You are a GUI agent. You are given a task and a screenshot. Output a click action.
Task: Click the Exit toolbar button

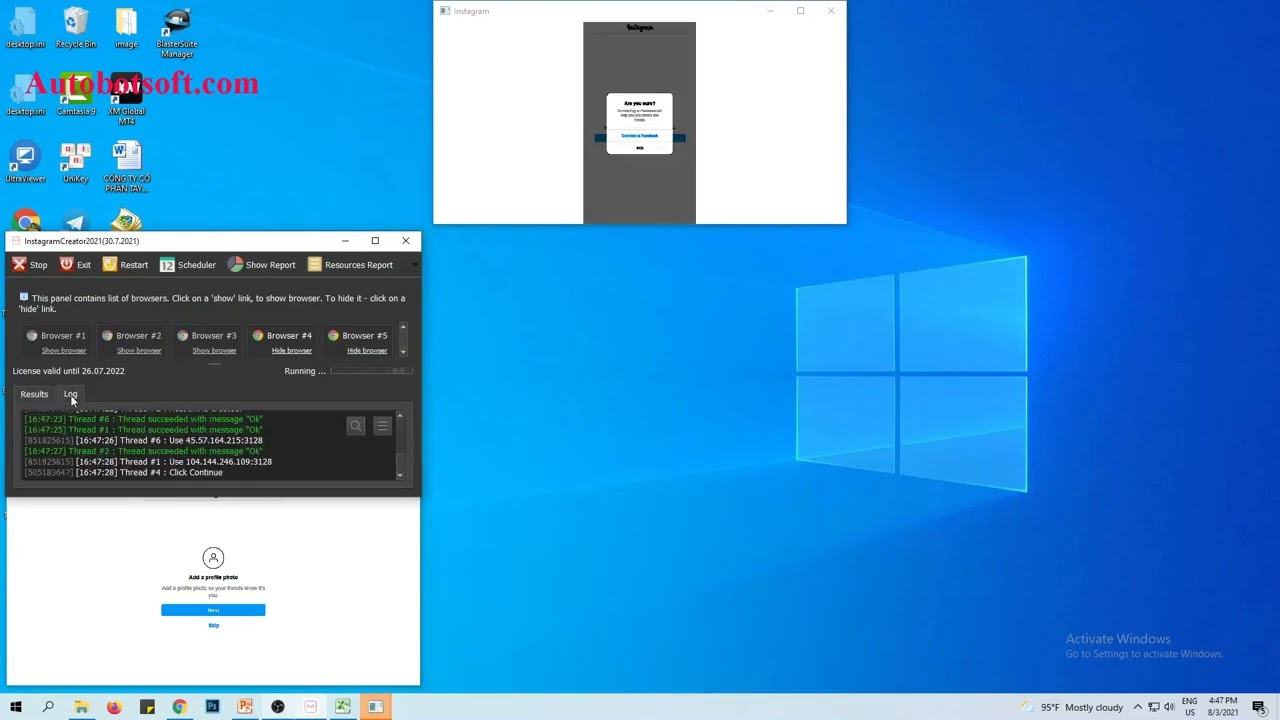75,265
